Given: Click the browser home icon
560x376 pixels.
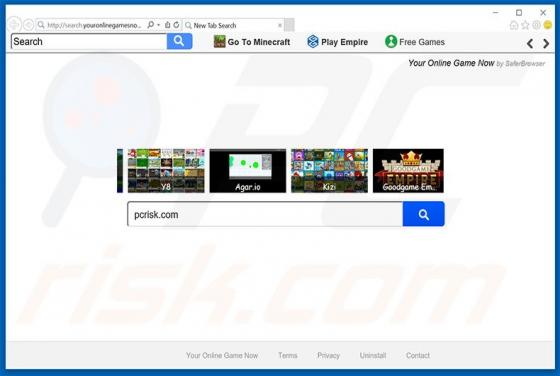Looking at the screenshot, I should coord(514,25).
